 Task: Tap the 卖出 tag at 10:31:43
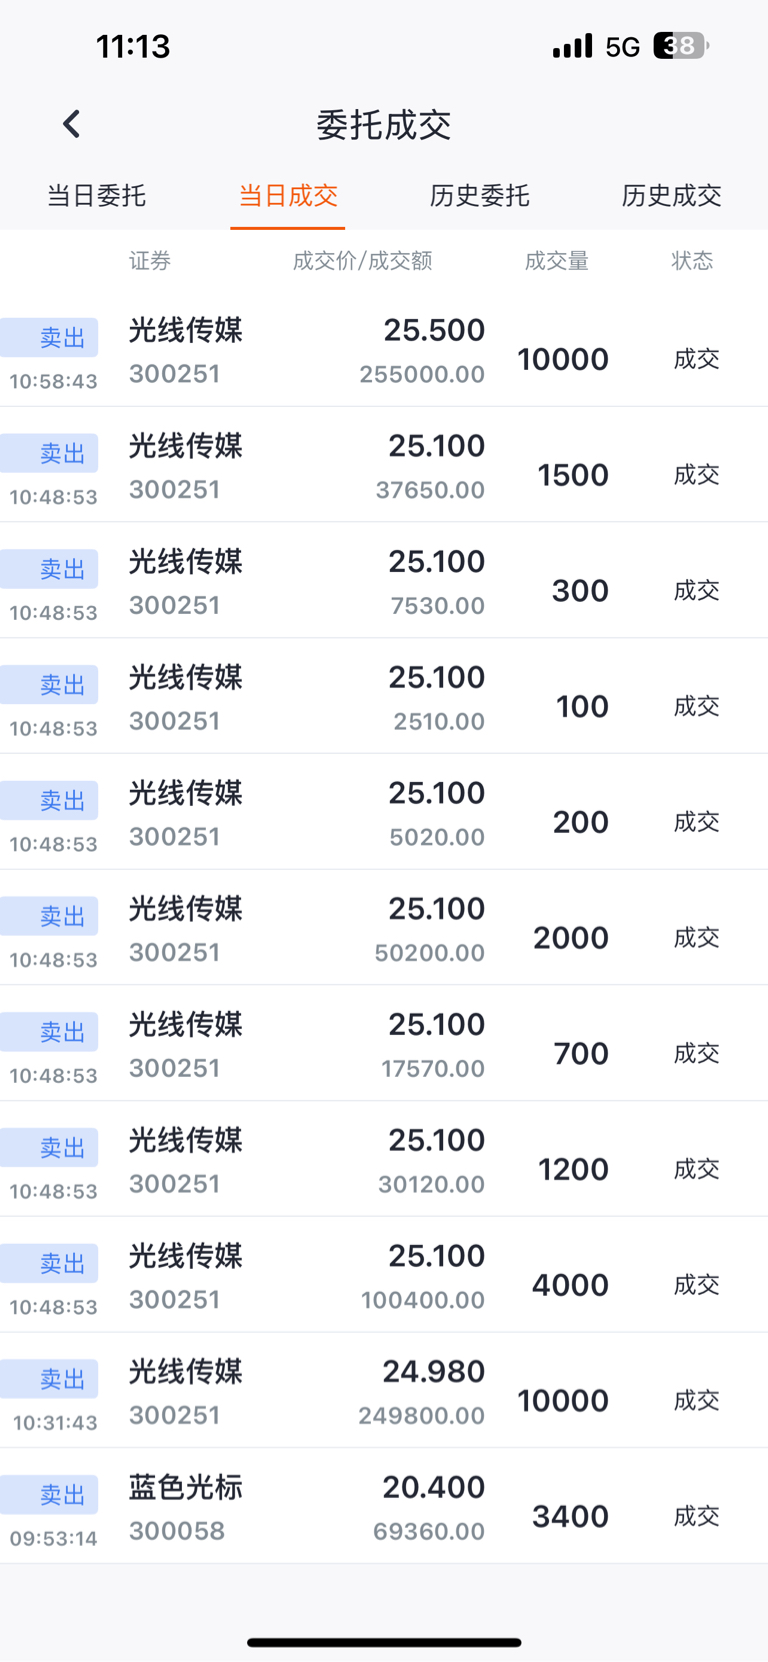point(52,1379)
